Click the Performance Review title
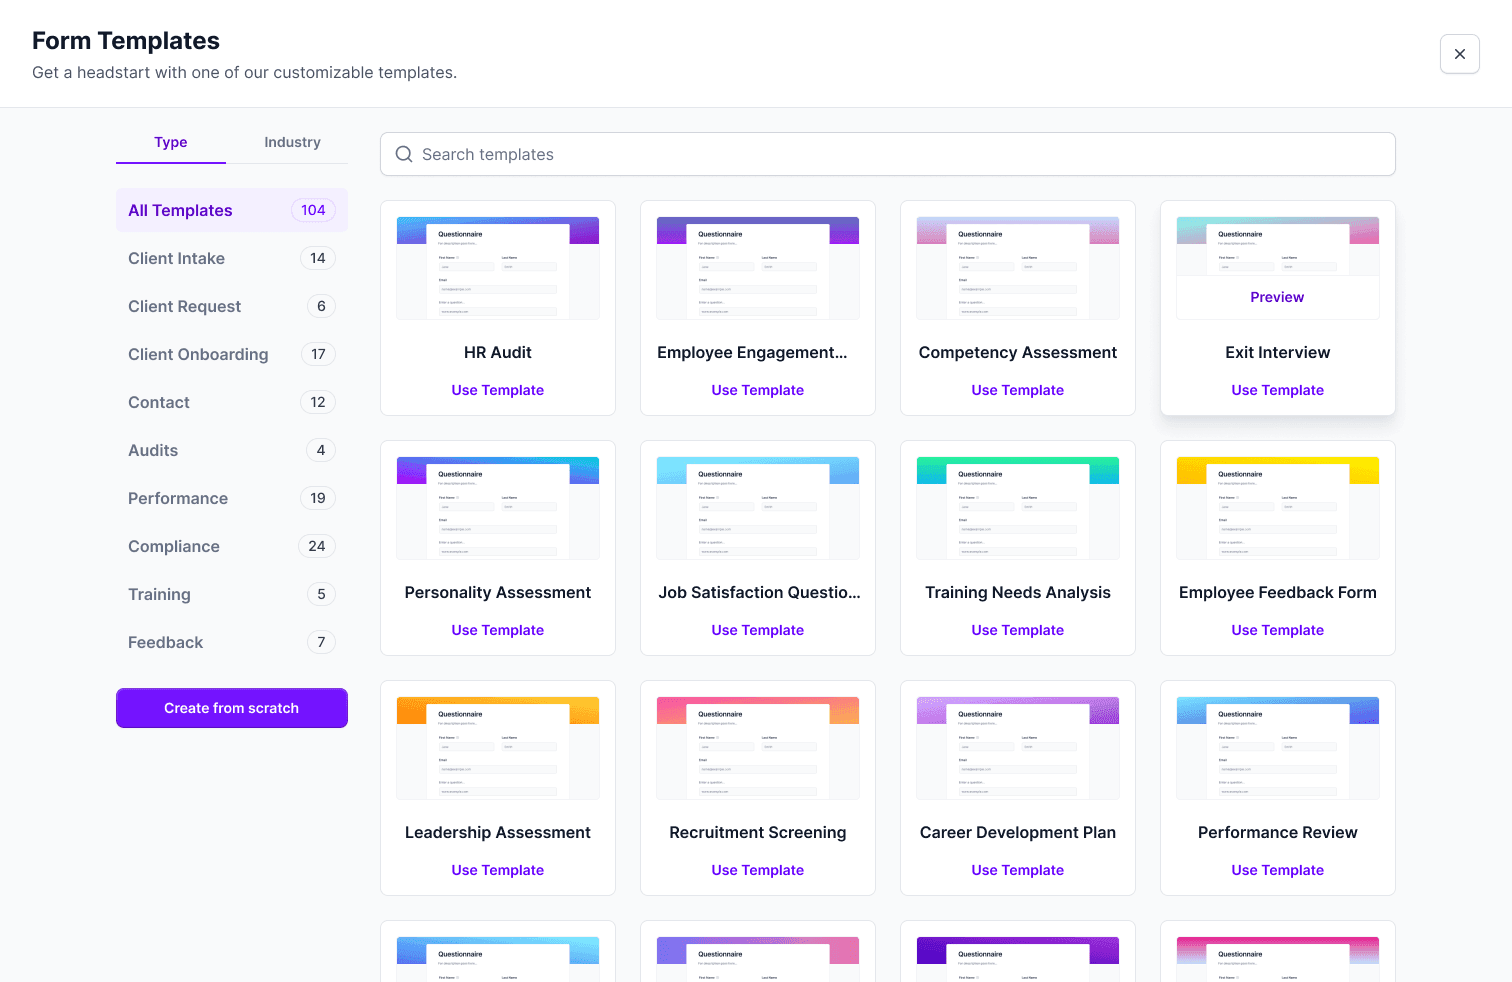The height and width of the screenshot is (982, 1512). pos(1278,832)
